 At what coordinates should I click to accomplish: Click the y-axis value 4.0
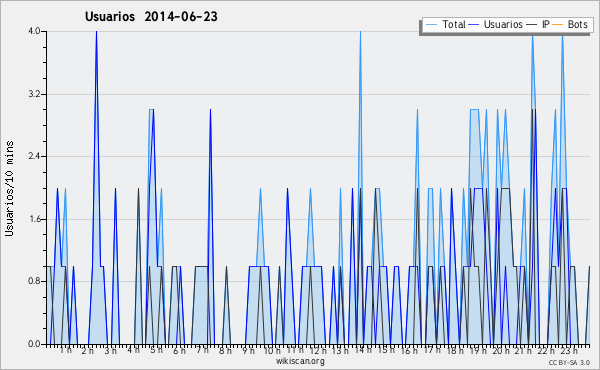[x=34, y=31]
